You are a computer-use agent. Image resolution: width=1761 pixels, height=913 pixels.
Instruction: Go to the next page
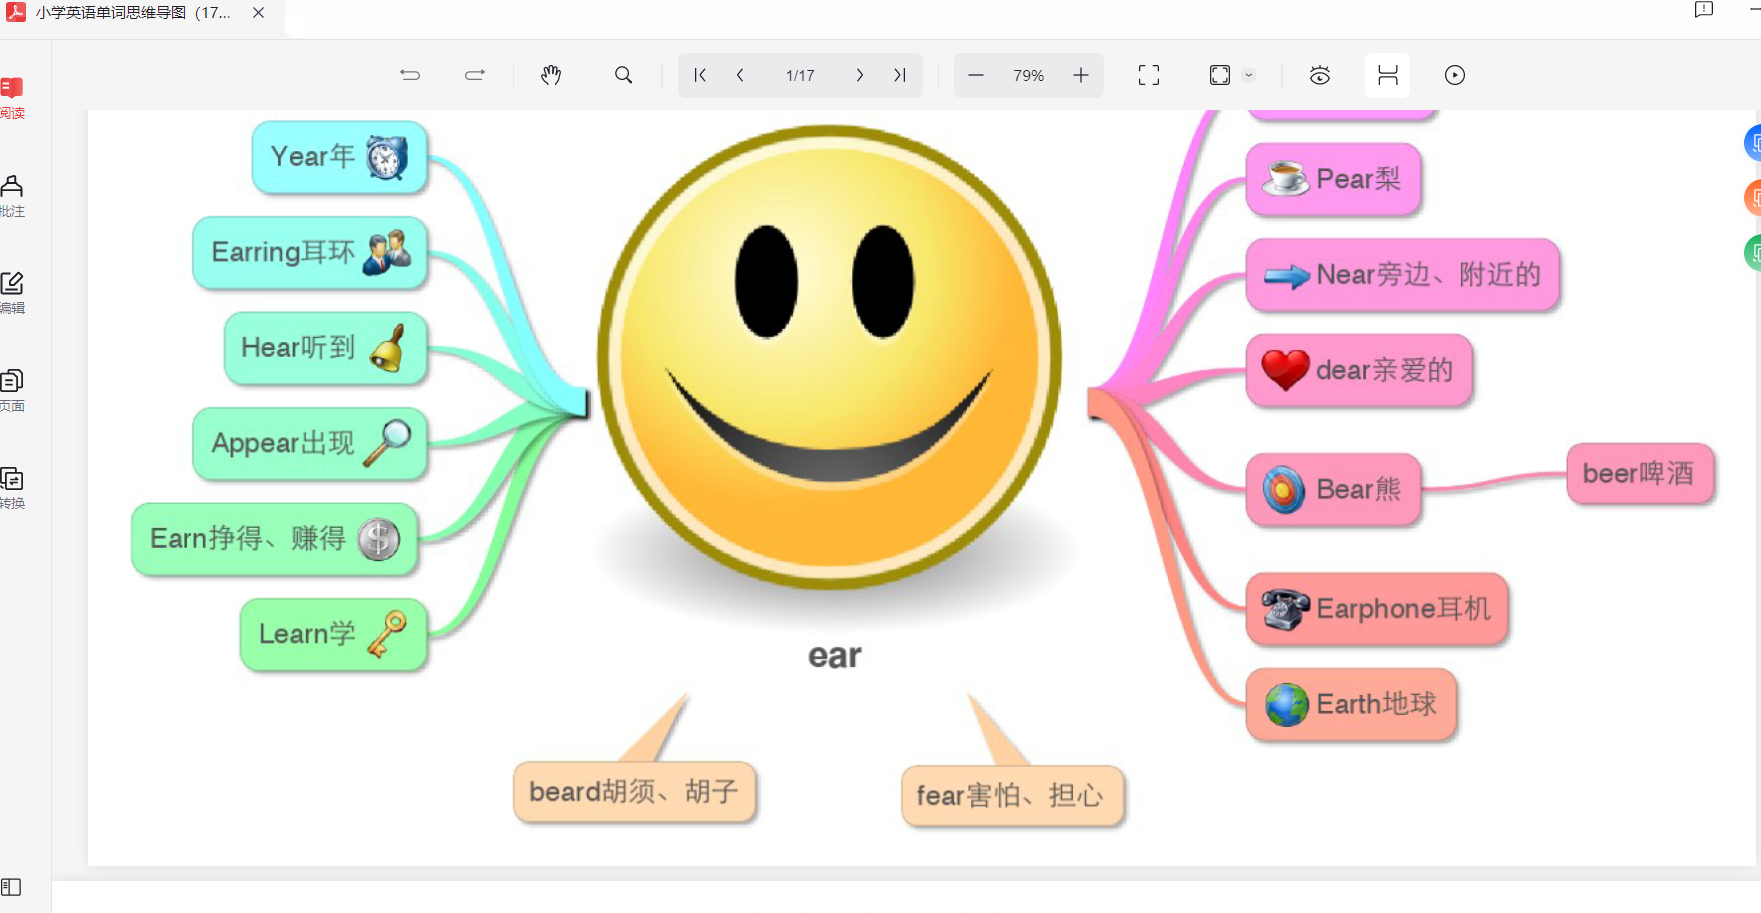859,75
